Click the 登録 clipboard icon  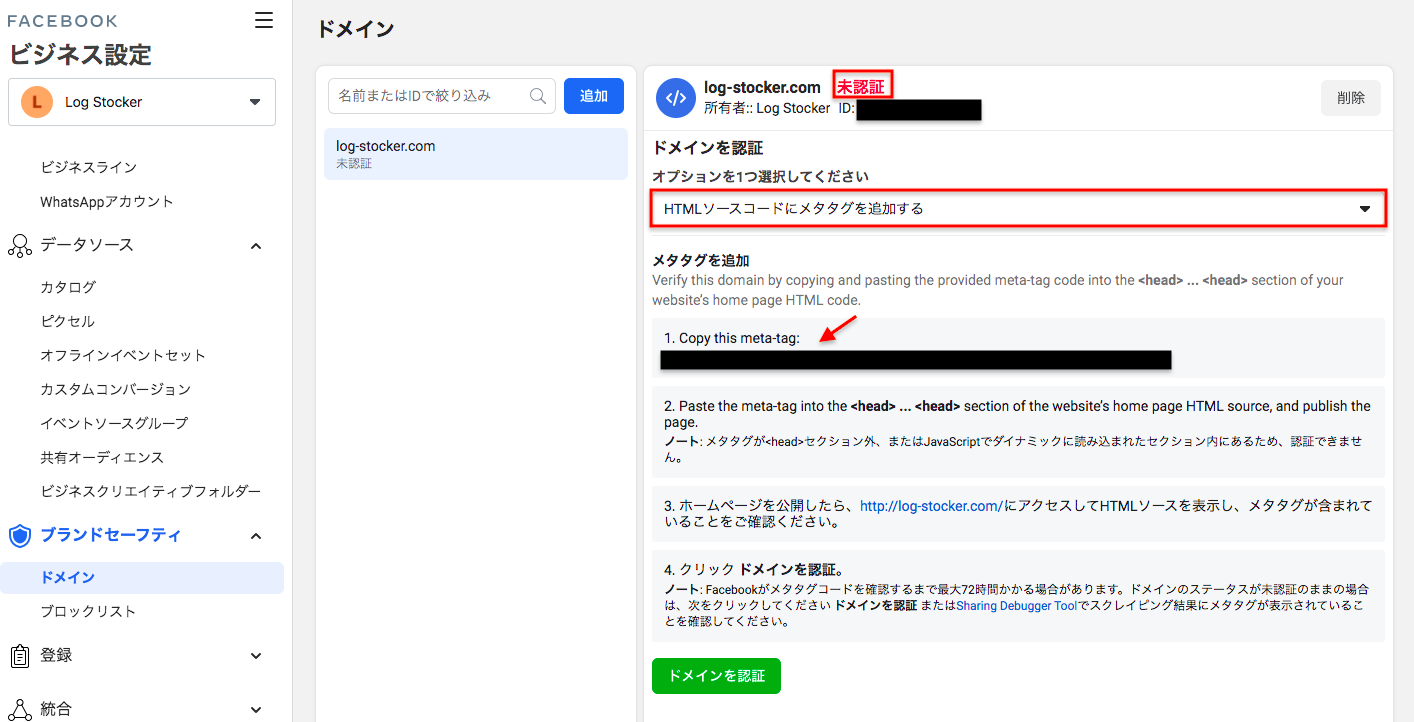click(20, 656)
